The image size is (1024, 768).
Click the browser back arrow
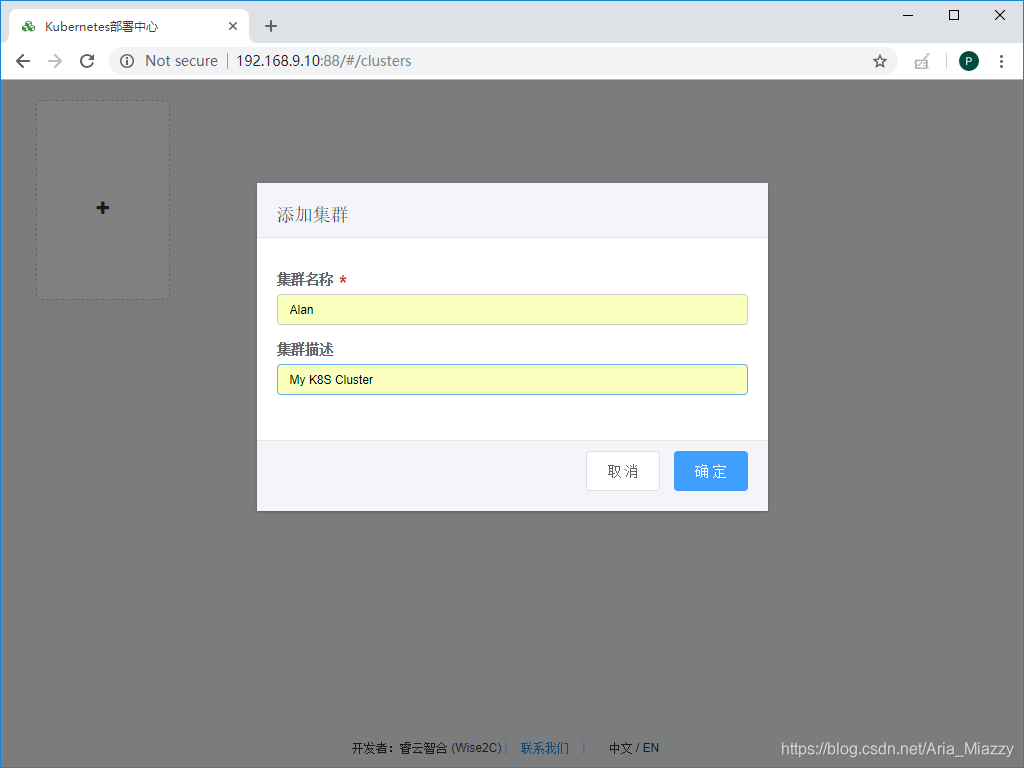tap(23, 61)
